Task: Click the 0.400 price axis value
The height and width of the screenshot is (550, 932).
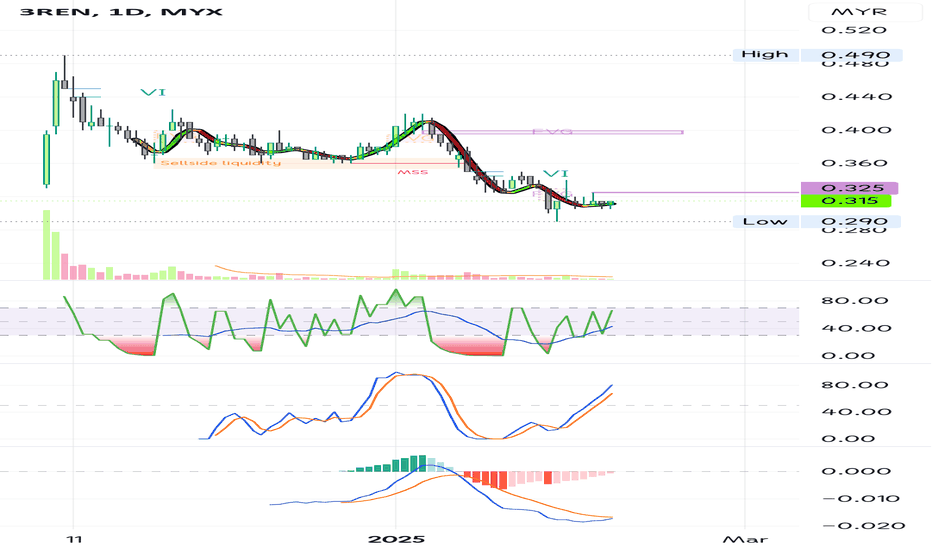Action: 857,130
